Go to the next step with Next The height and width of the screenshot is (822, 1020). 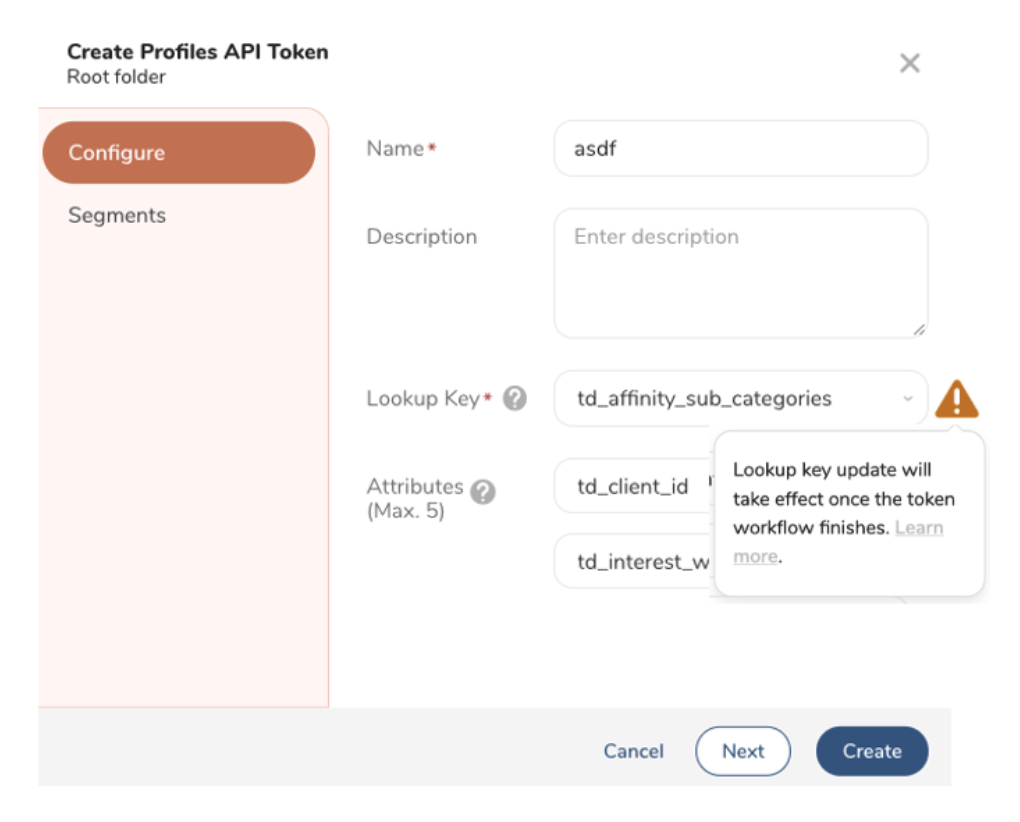point(742,751)
